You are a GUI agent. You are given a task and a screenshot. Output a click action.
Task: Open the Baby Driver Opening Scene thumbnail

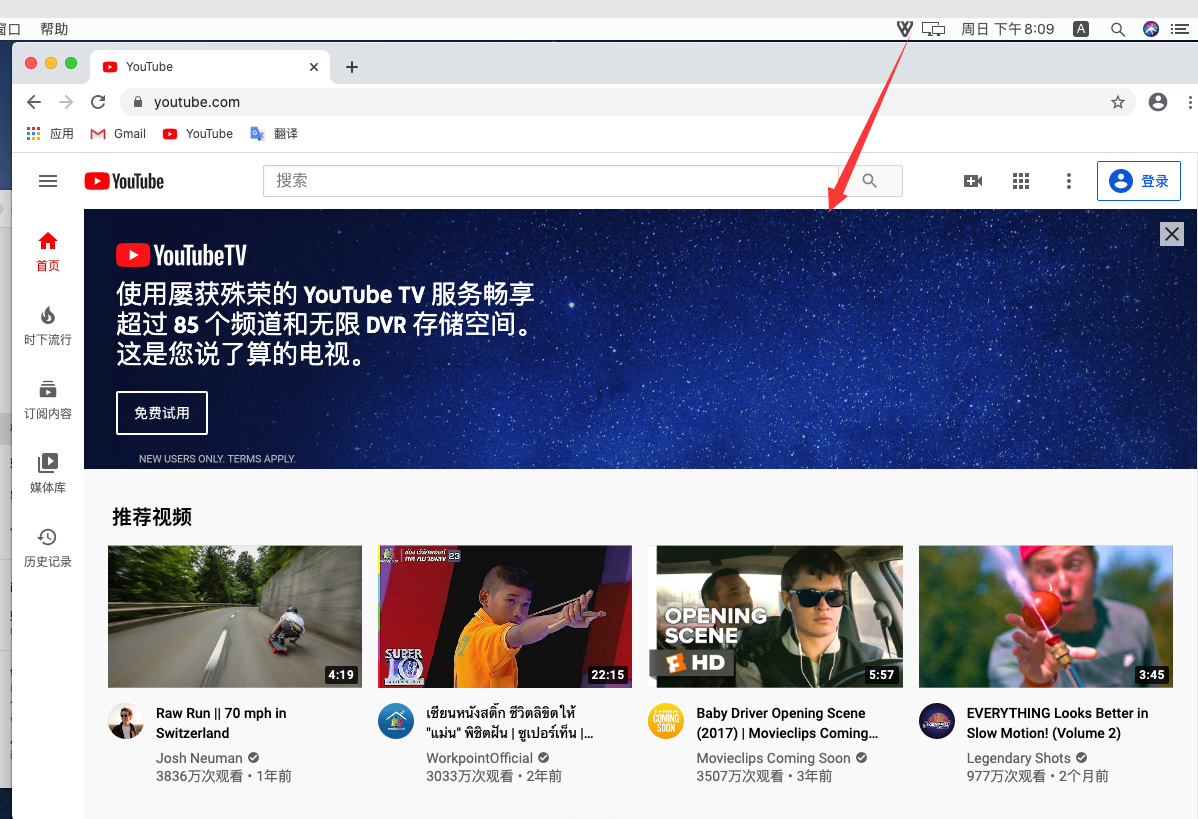[x=775, y=617]
